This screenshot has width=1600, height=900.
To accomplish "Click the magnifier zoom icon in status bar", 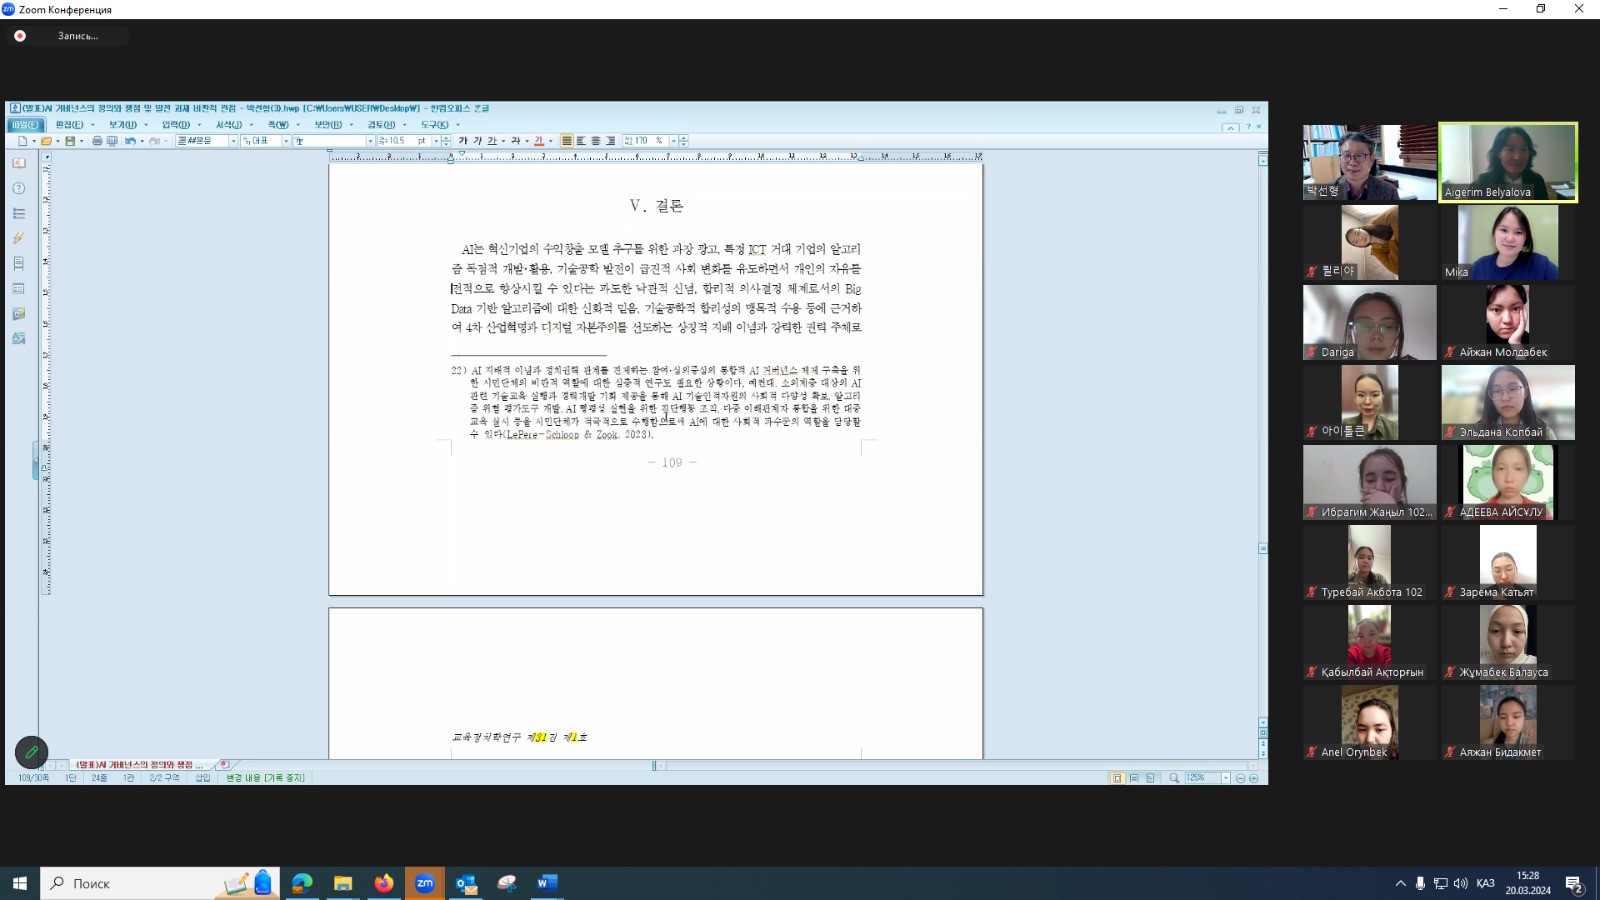I will [x=1174, y=778].
